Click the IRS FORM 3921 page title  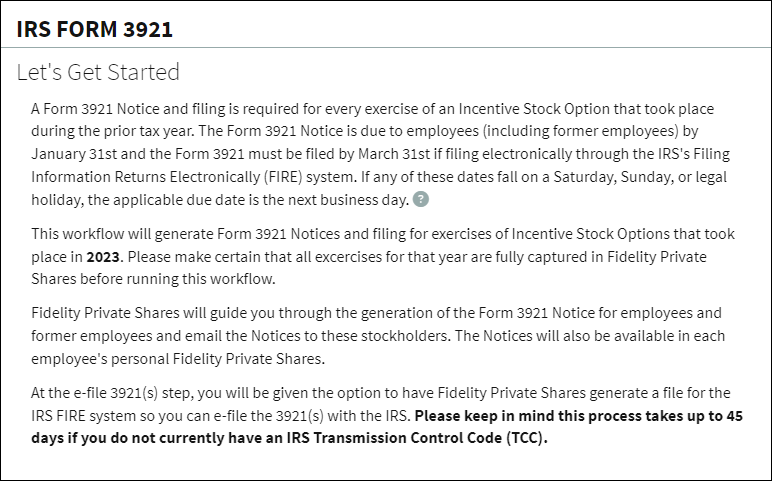coord(95,29)
